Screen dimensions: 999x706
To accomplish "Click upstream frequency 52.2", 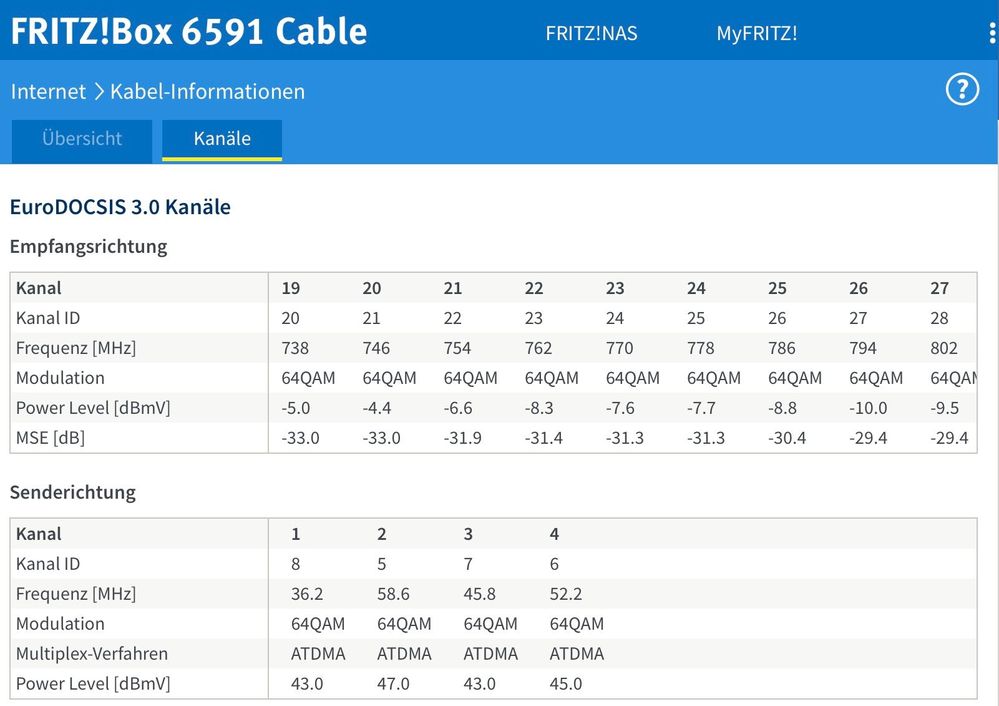I will 566,594.
